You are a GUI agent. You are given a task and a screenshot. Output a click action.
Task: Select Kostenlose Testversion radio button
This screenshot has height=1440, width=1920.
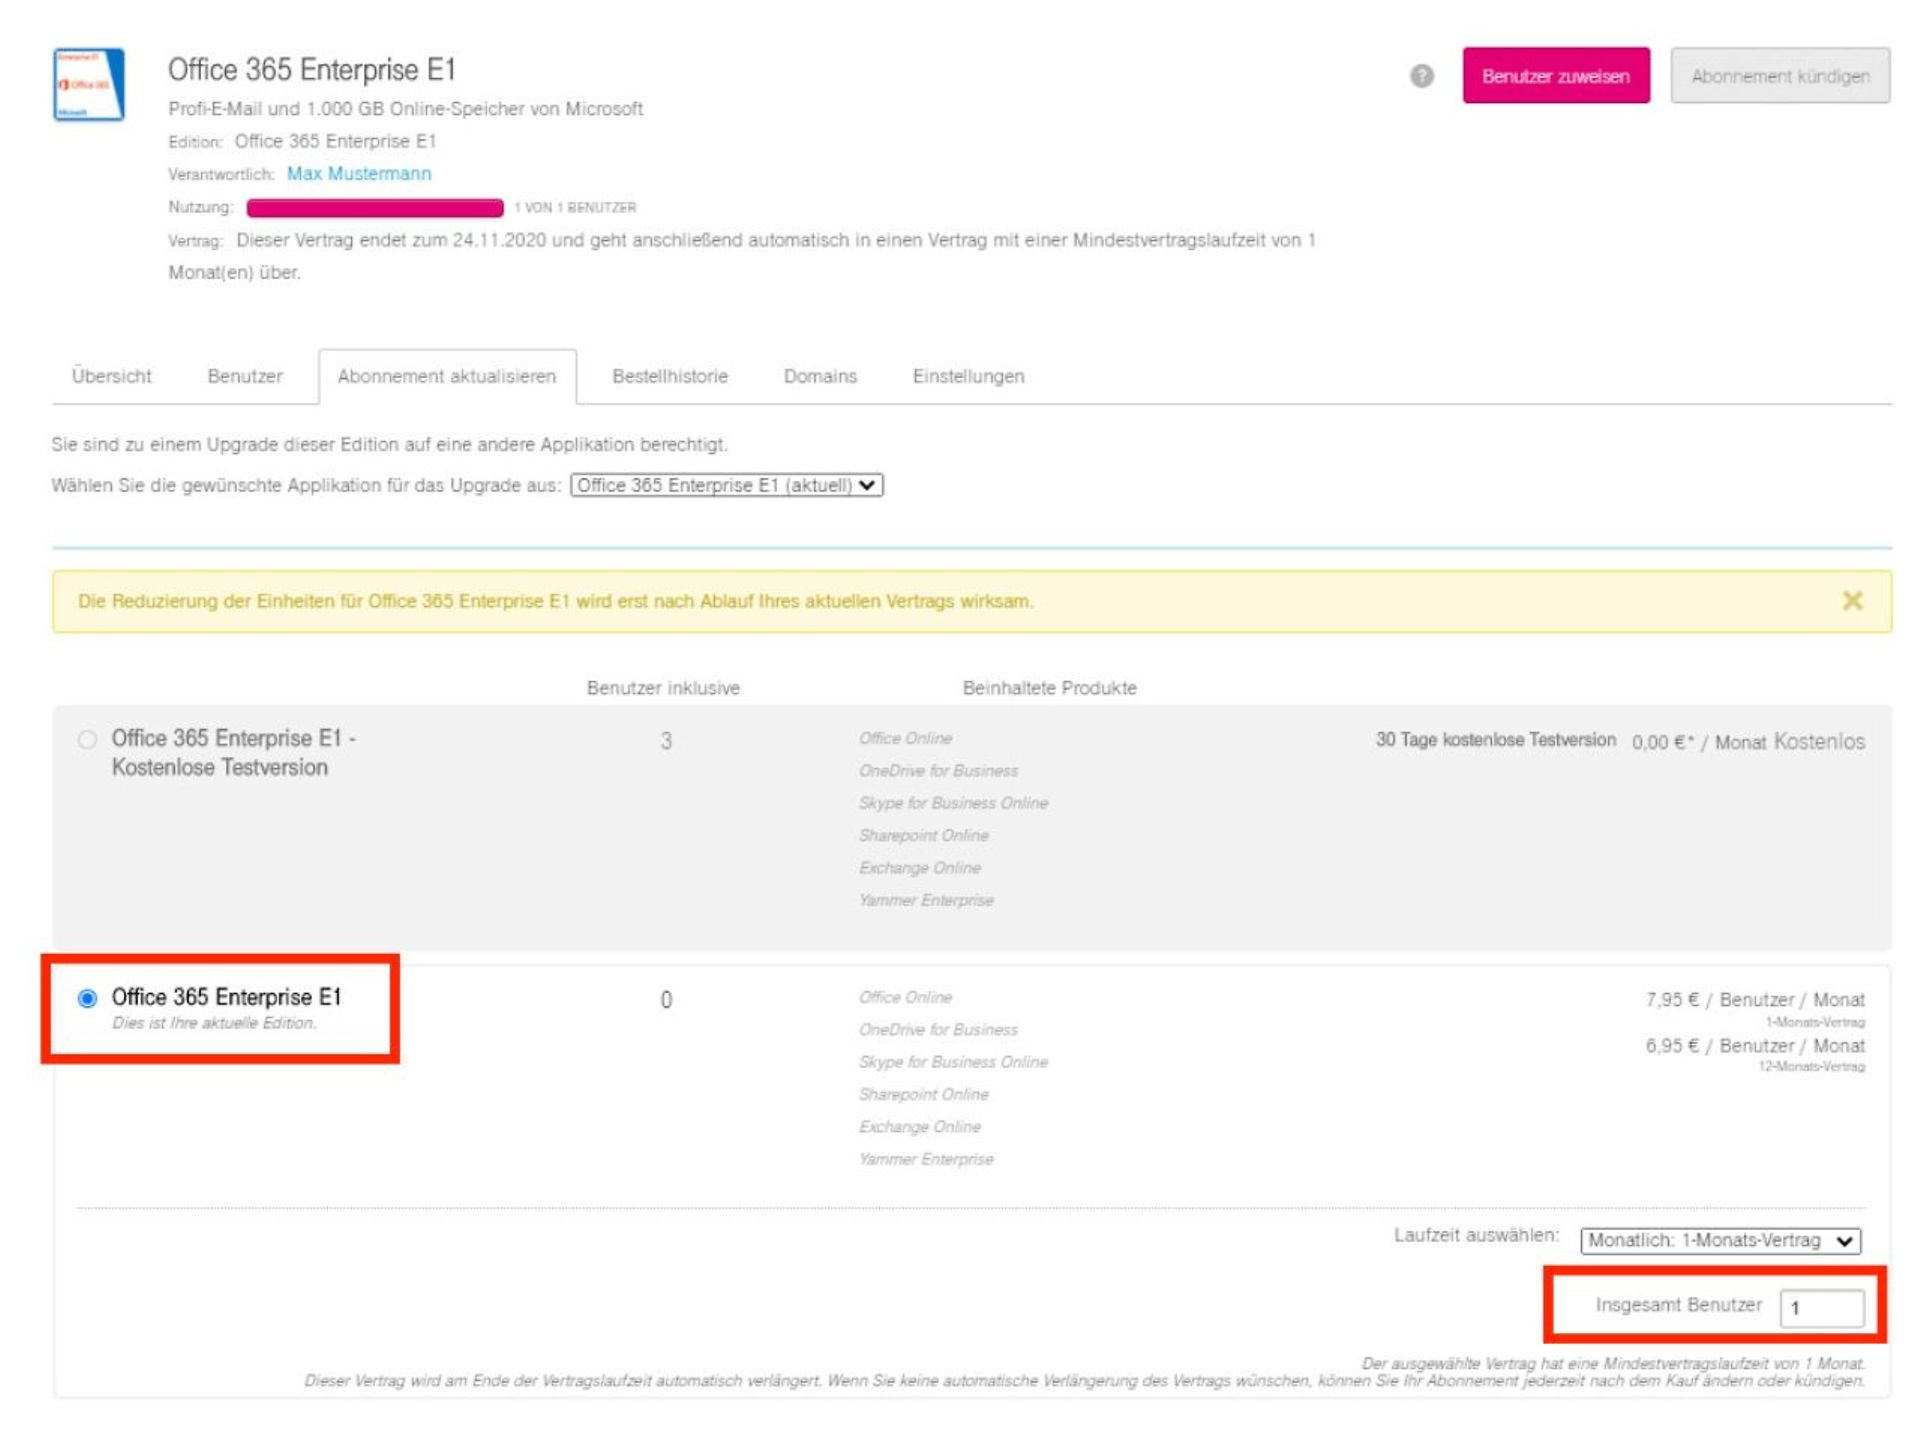pyautogui.click(x=87, y=739)
